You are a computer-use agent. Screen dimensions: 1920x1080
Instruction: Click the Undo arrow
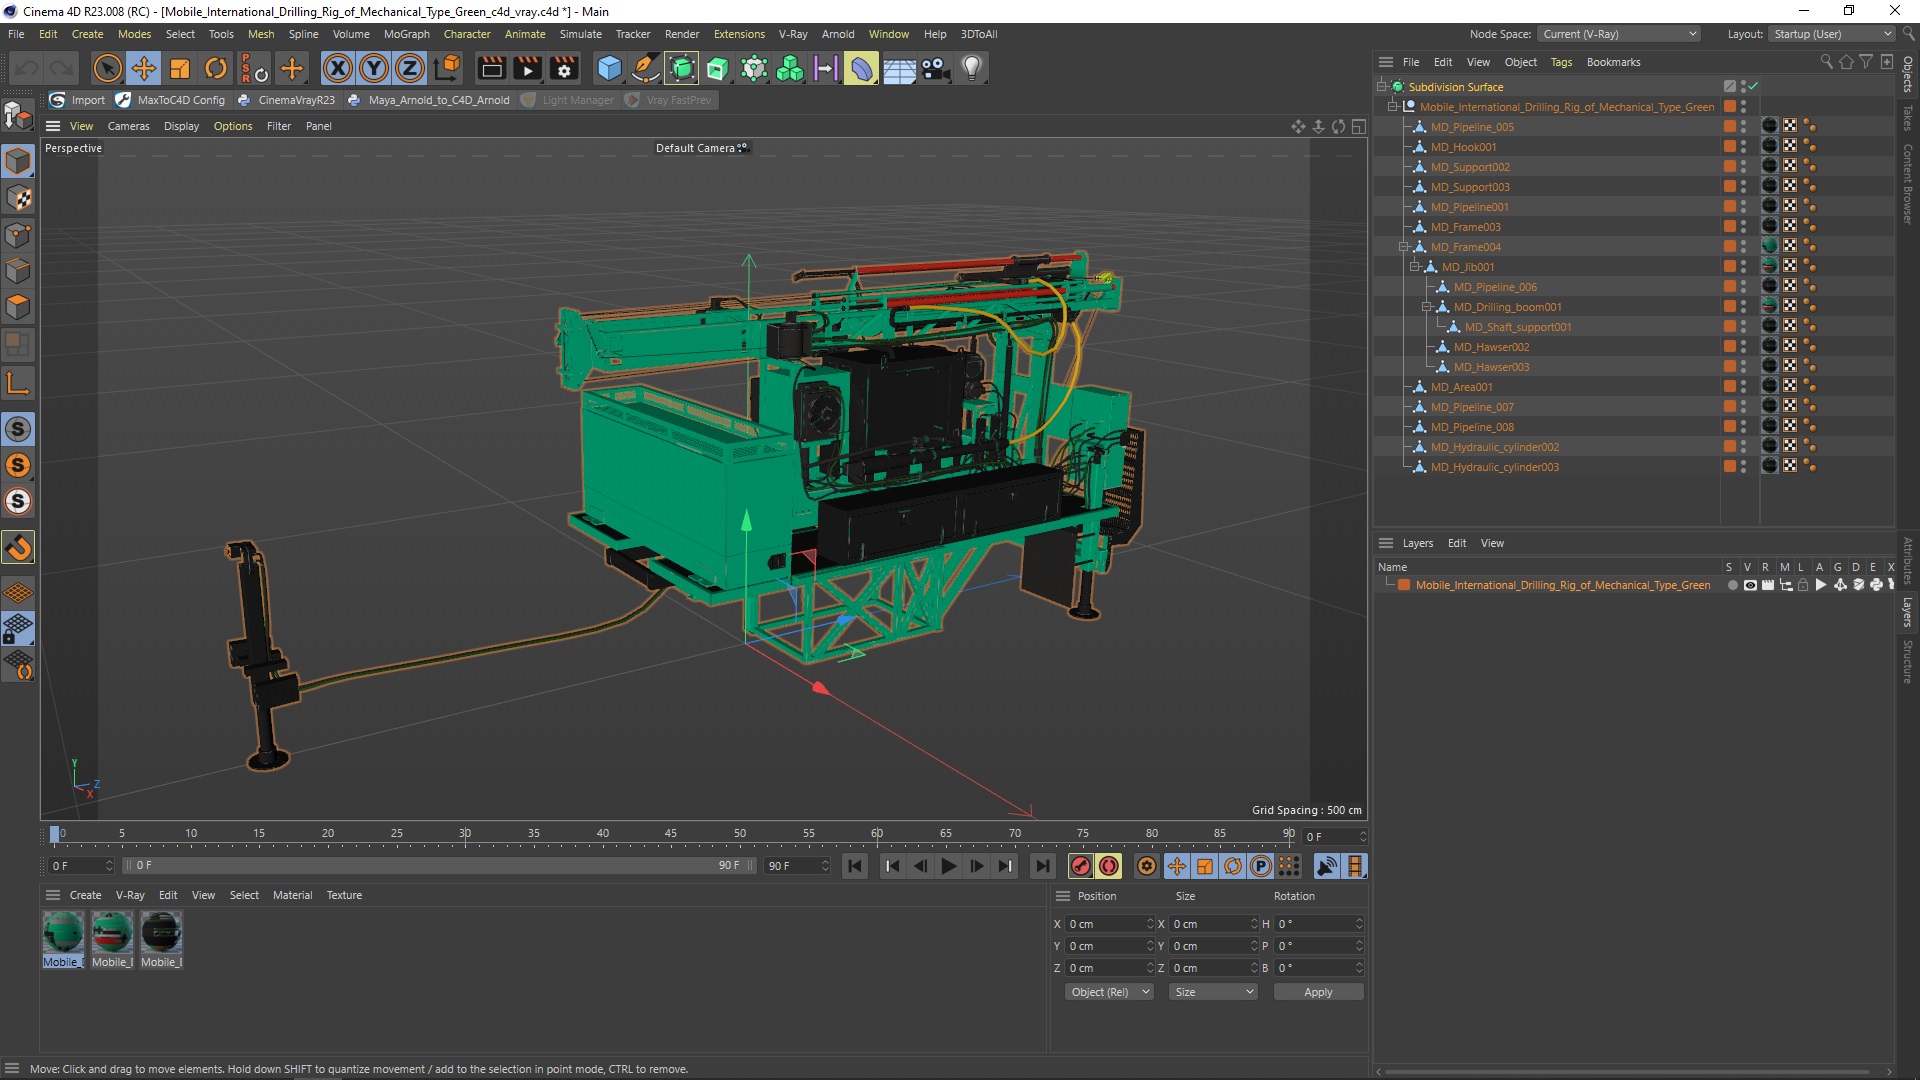(x=27, y=68)
